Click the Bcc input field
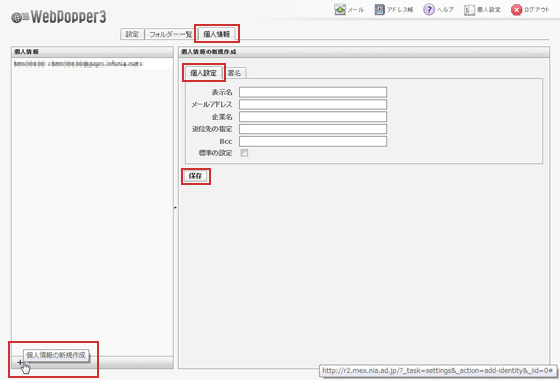 point(313,141)
